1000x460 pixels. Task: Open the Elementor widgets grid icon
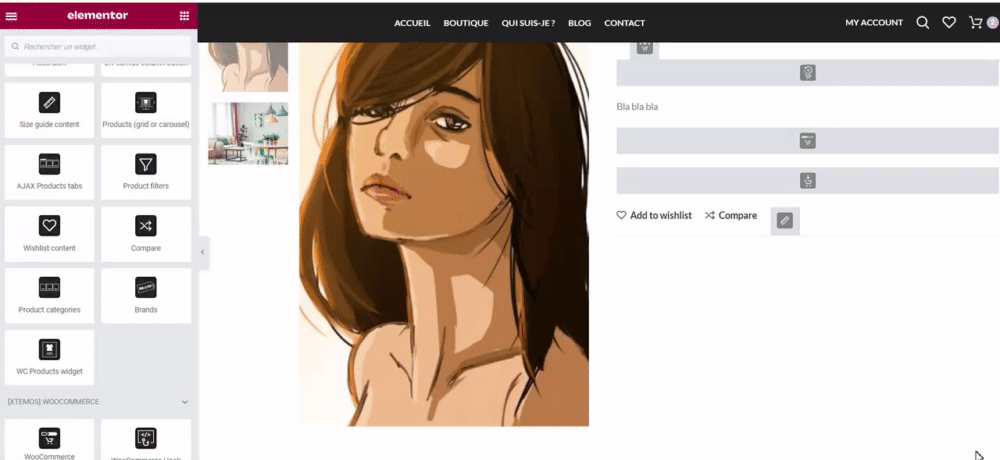[x=184, y=16]
